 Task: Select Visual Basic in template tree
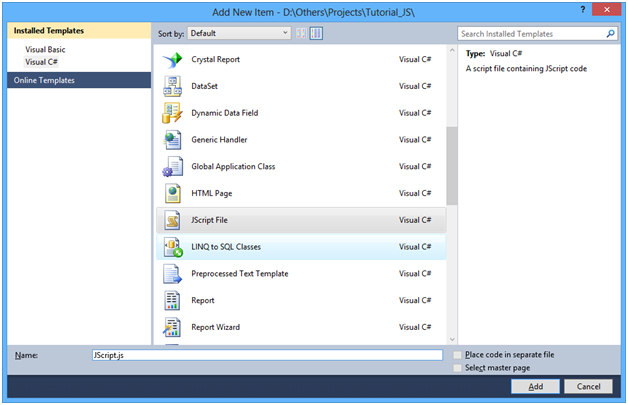click(45, 50)
